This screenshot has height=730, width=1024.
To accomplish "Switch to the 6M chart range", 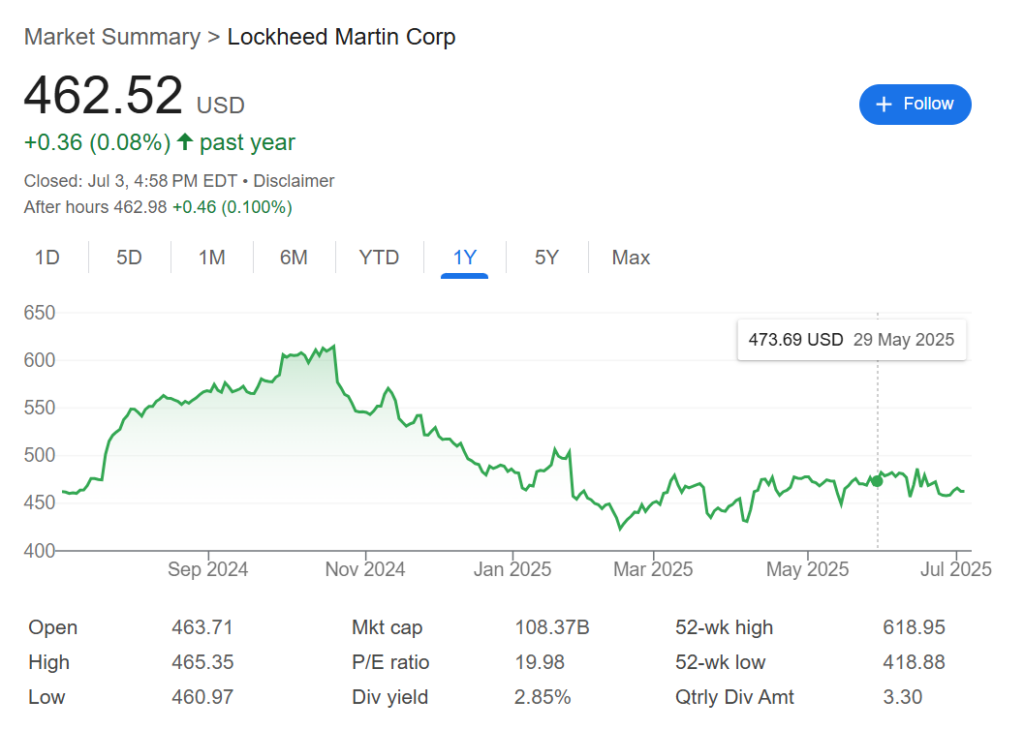I will click(294, 257).
